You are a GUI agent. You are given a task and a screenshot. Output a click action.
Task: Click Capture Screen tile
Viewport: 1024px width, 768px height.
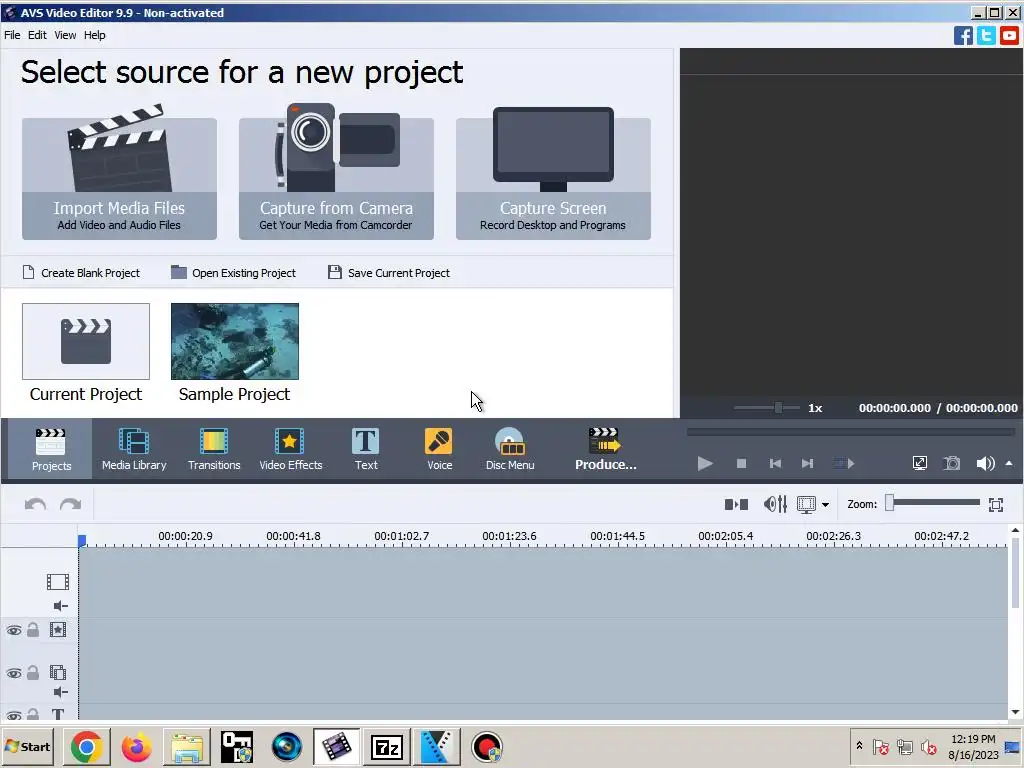pyautogui.click(x=553, y=178)
